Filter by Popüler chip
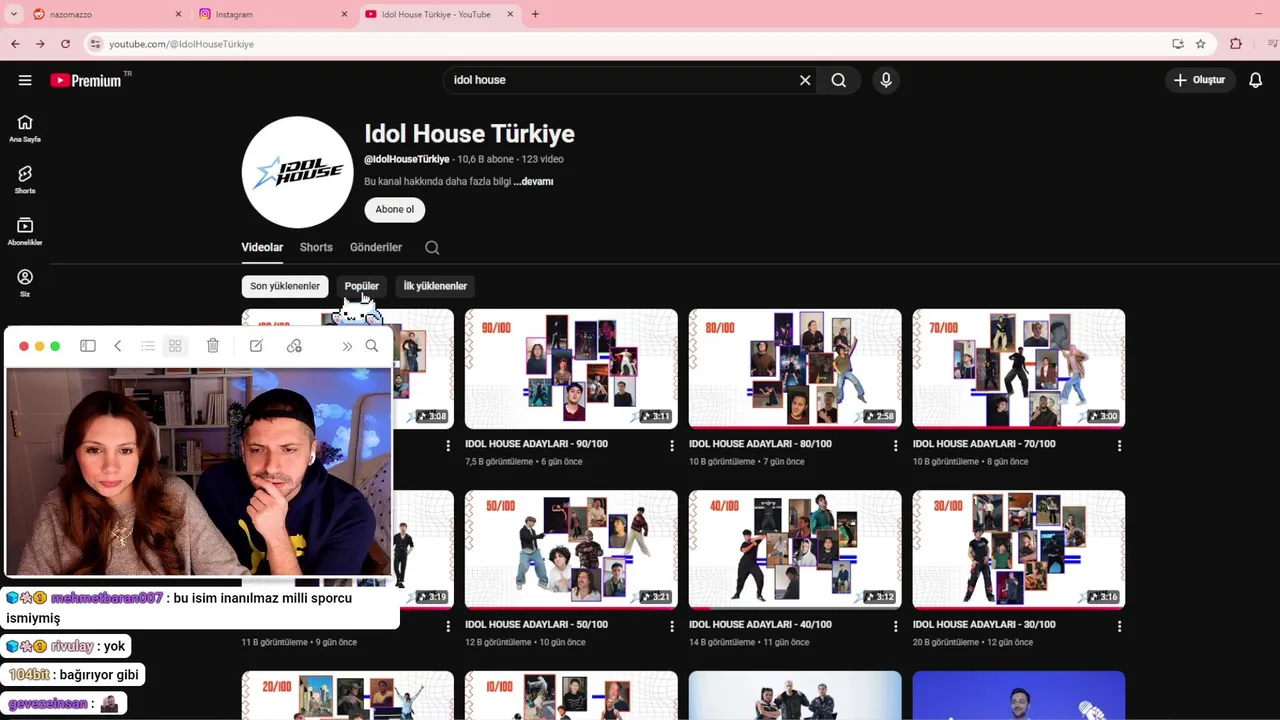 (x=362, y=286)
